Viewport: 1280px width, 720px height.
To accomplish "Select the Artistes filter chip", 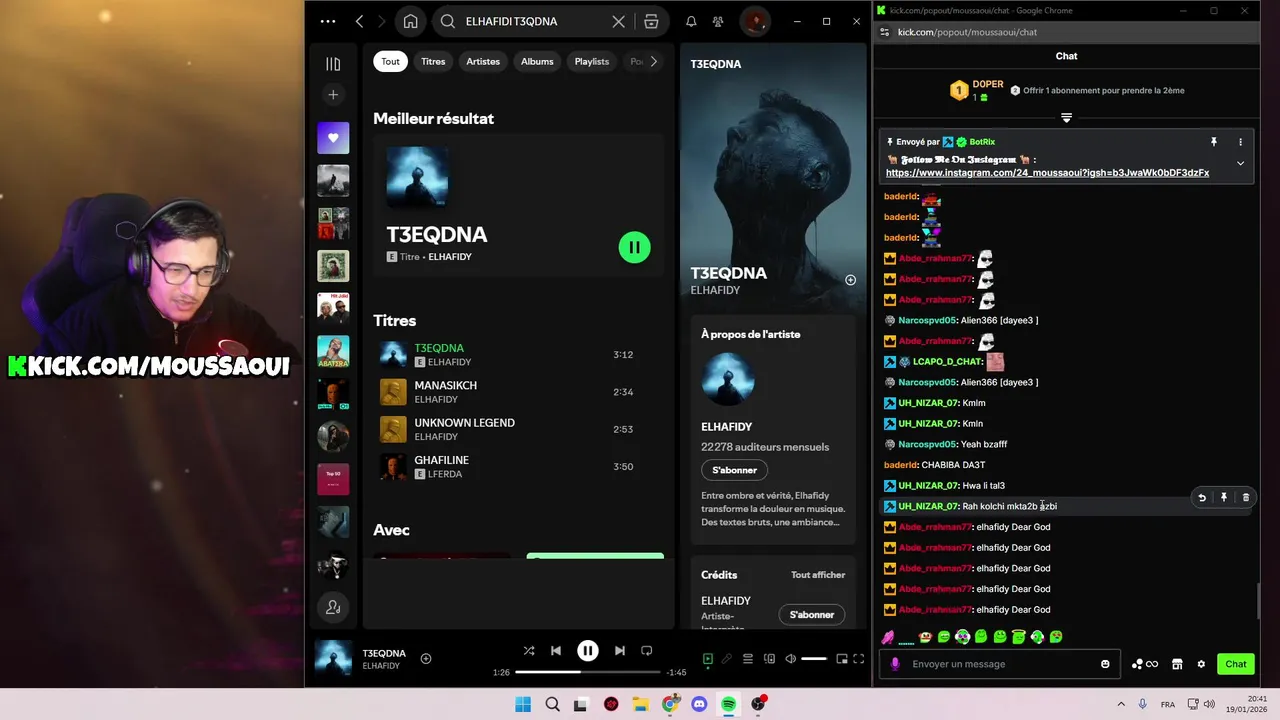I will [483, 61].
